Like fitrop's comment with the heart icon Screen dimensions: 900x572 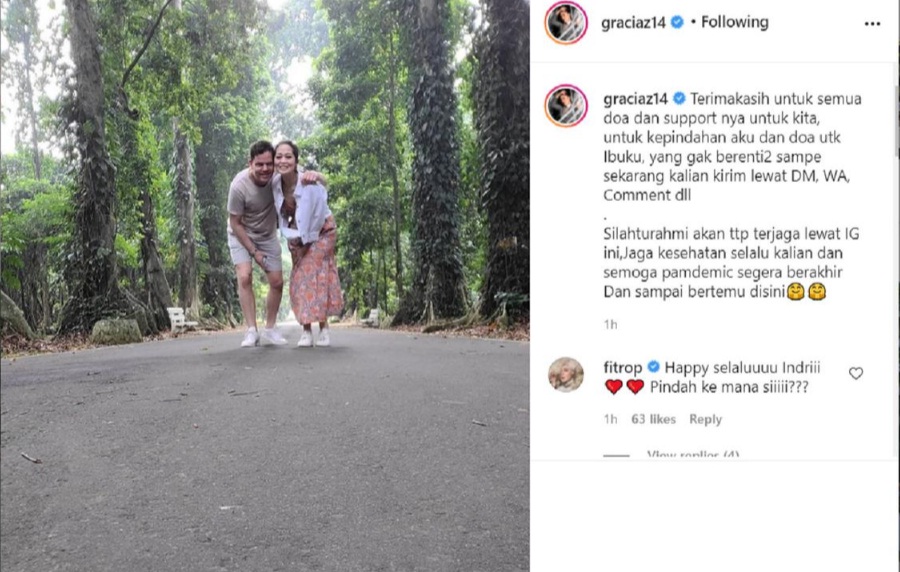coord(856,373)
